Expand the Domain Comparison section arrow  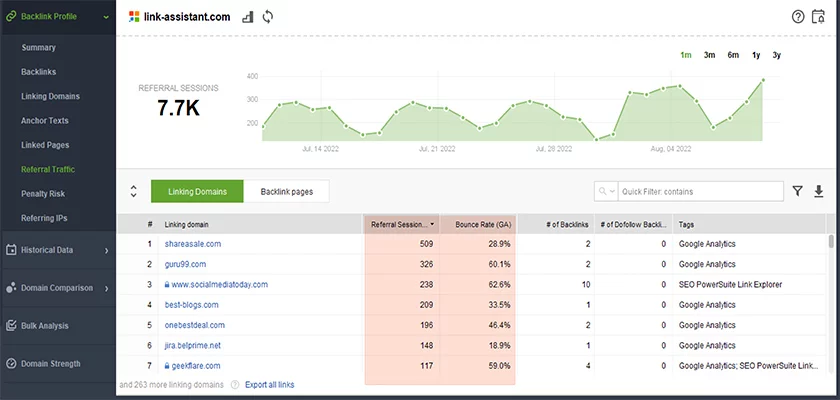point(106,289)
